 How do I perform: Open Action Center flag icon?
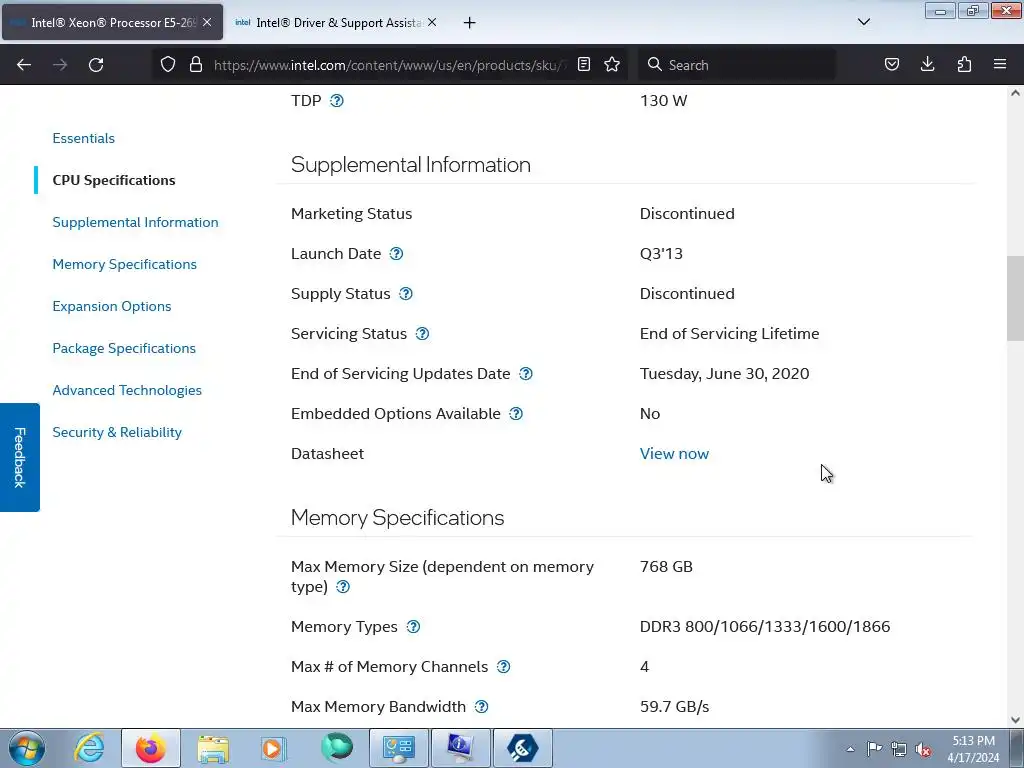(874, 749)
